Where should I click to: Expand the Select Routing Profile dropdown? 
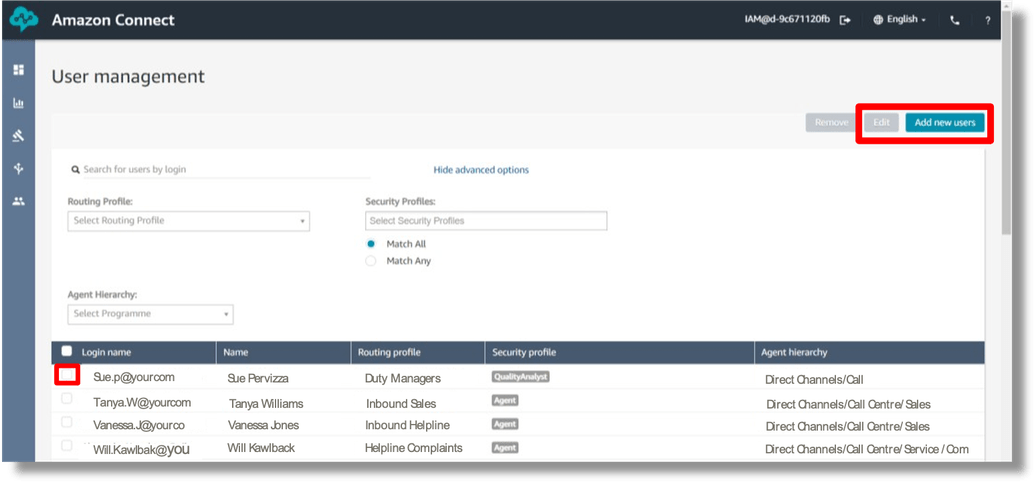point(188,221)
